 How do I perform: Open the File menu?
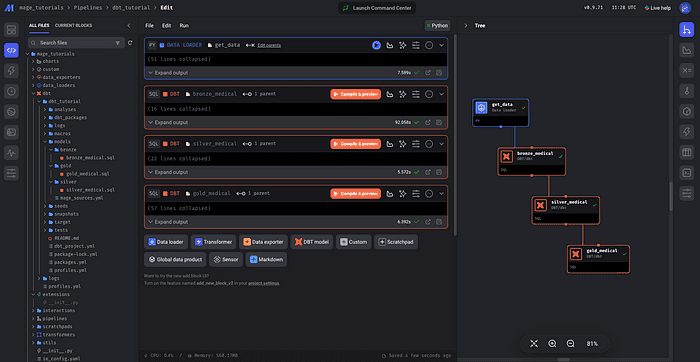(150, 26)
